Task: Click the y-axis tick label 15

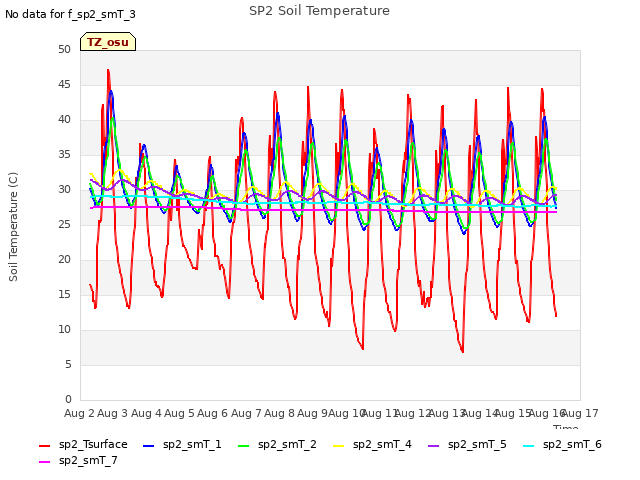Action: tap(64, 294)
